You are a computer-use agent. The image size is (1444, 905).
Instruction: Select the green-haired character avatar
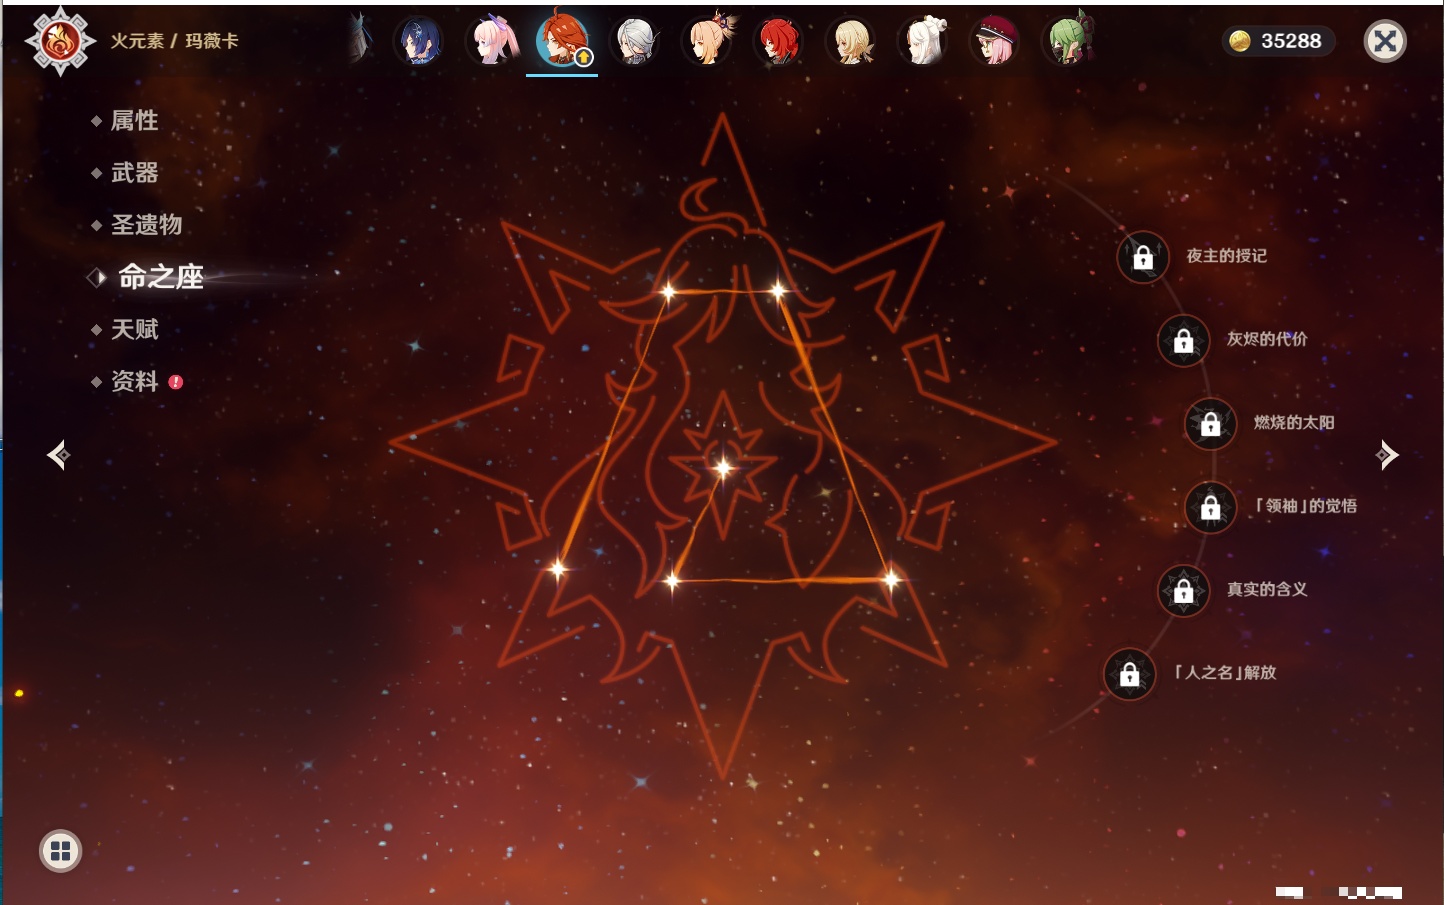pyautogui.click(x=1068, y=41)
